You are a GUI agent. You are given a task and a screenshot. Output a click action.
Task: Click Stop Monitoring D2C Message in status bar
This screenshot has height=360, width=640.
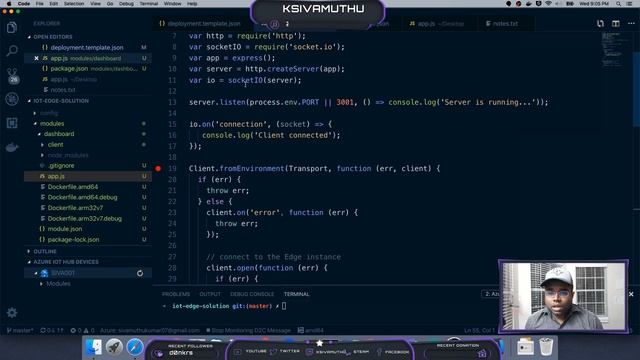pos(249,330)
